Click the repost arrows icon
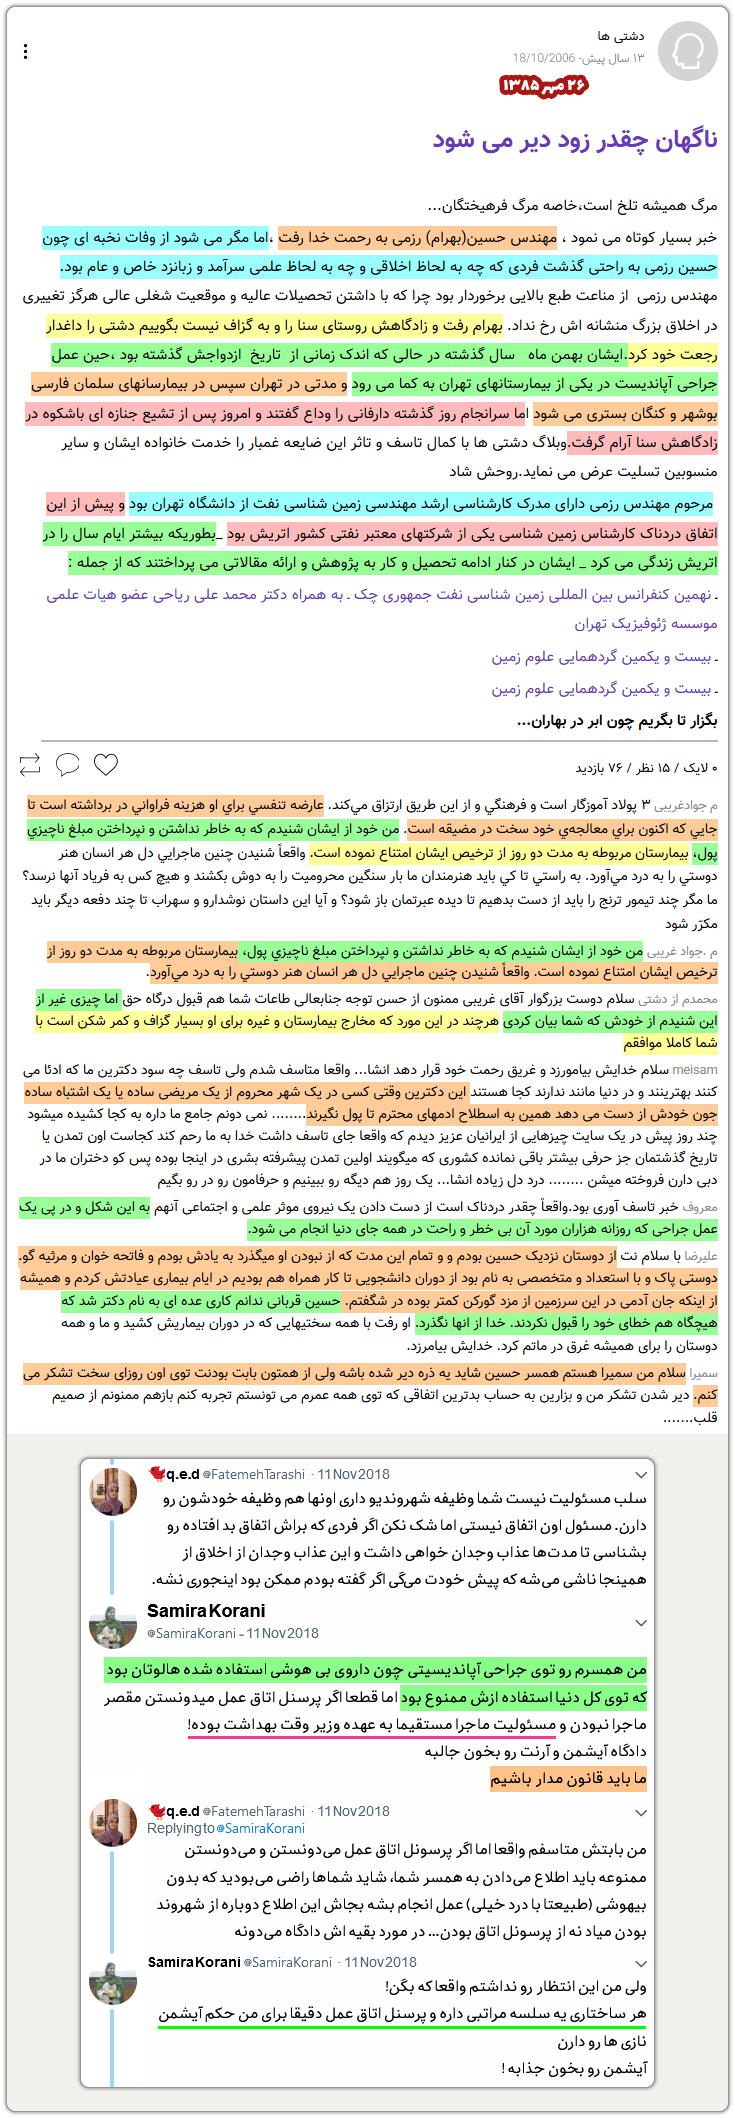Image resolution: width=735 pixels, height=2118 pixels. pos(30,765)
